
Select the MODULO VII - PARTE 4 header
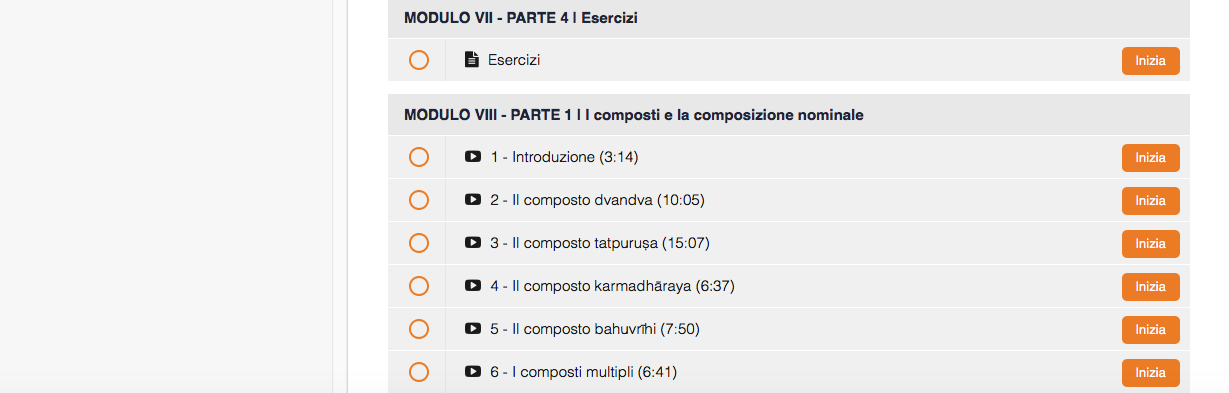789,18
